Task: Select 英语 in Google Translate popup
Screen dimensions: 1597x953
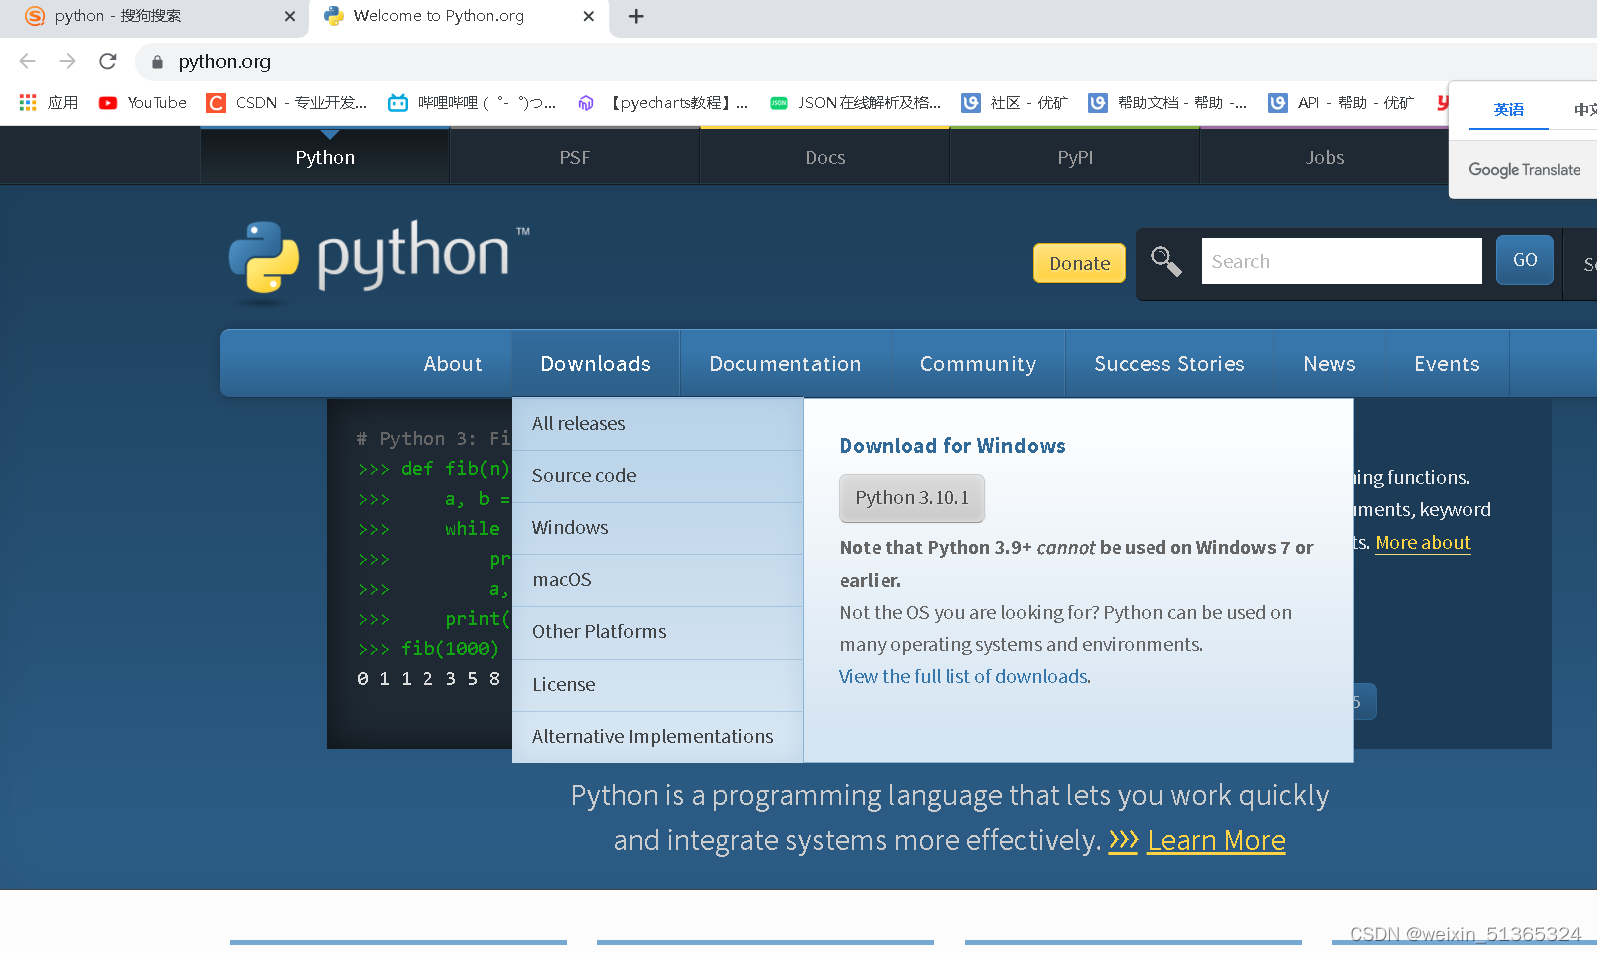Action: [1508, 109]
